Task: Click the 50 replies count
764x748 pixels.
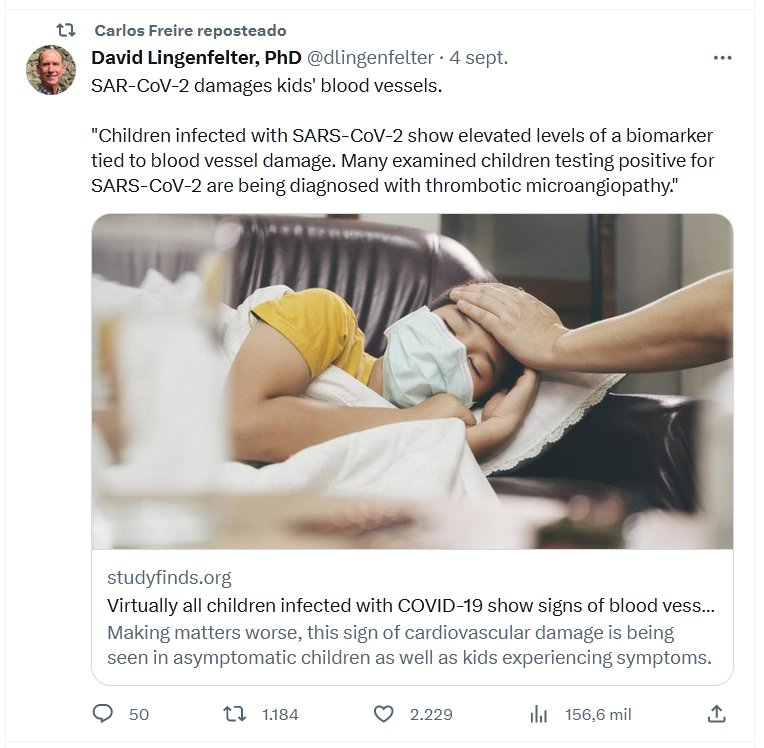Action: pyautogui.click(x=139, y=714)
